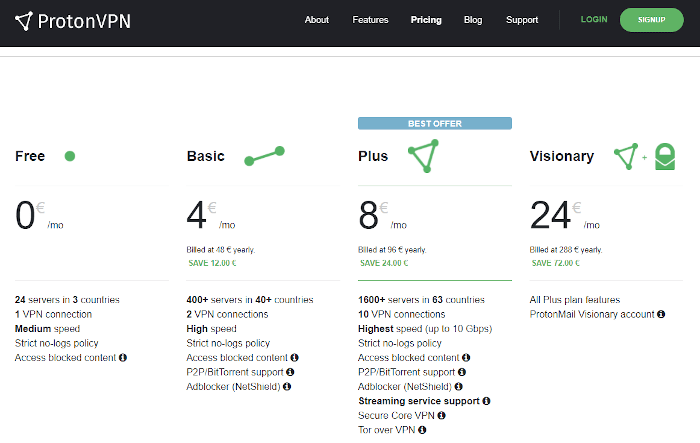Click 'Billed at 96 € yearly' text
700x443 pixels.
(392, 250)
